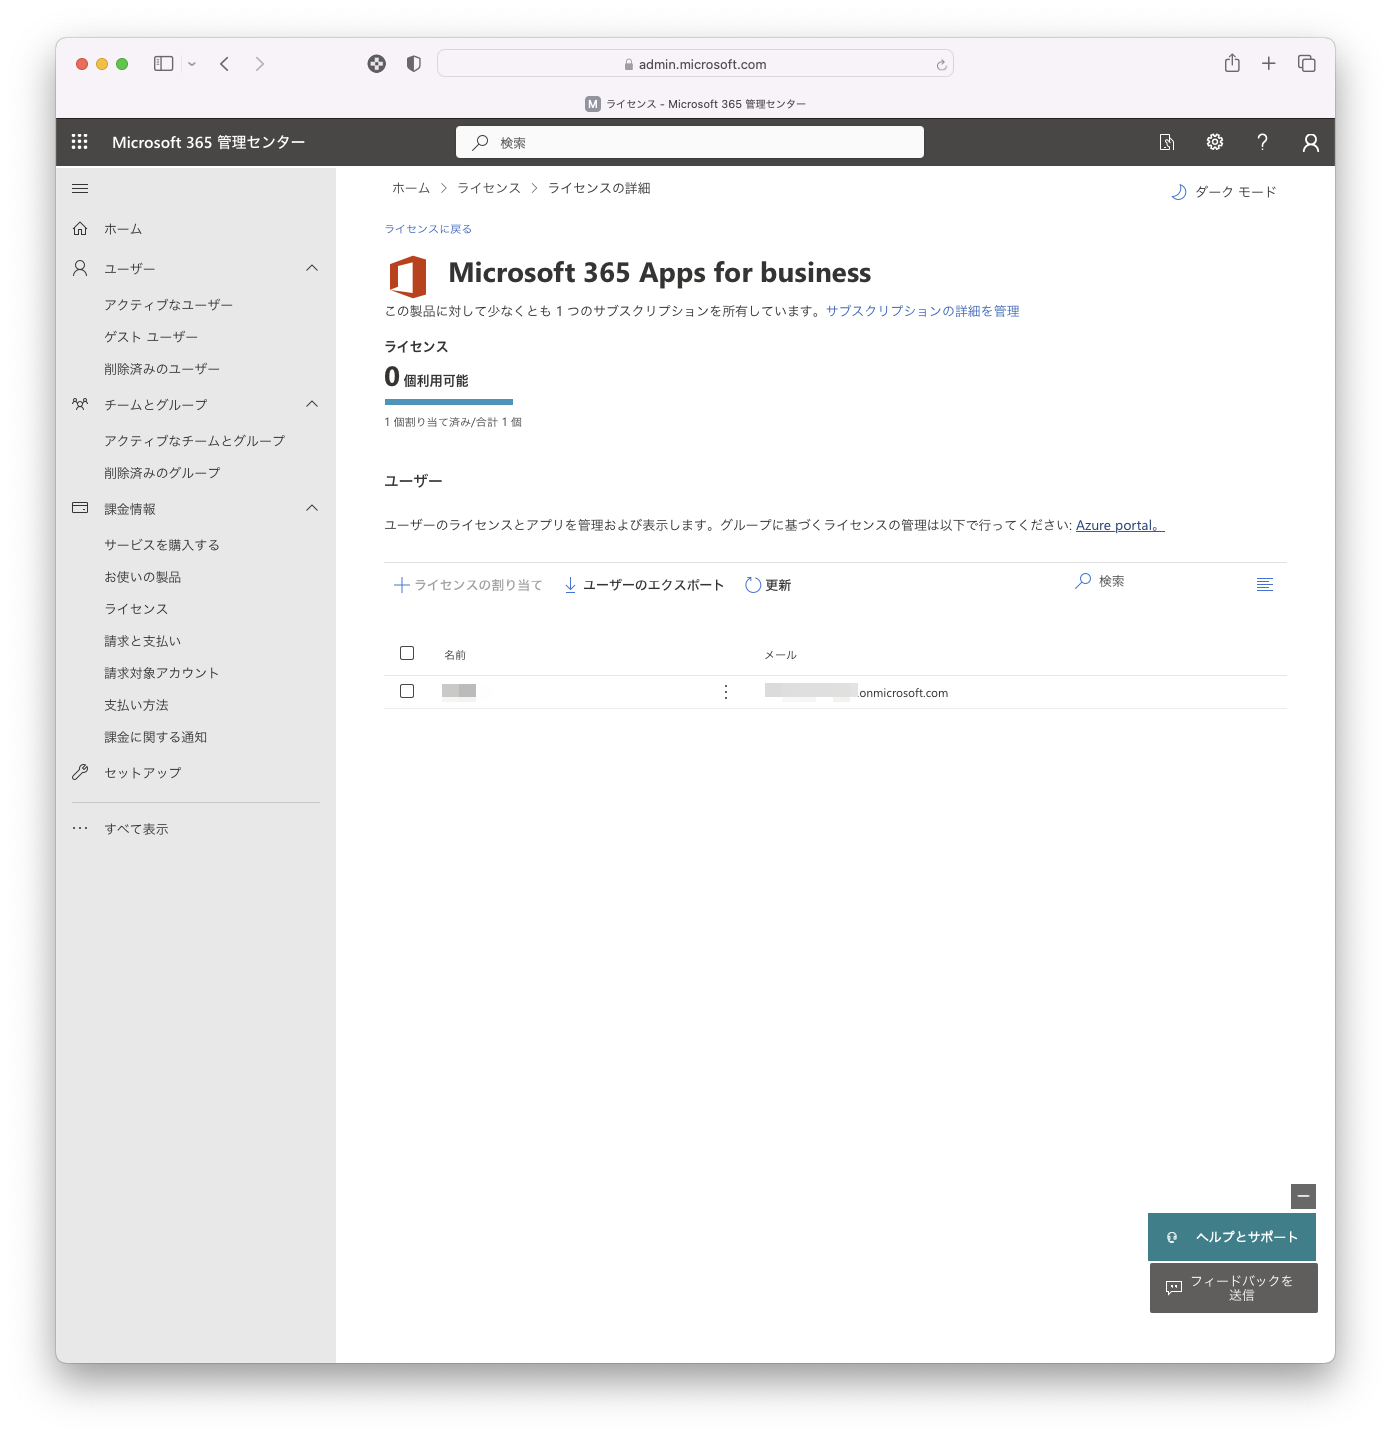
Task: Open サブスクリプションの詳細を管理 link
Action: 923,311
